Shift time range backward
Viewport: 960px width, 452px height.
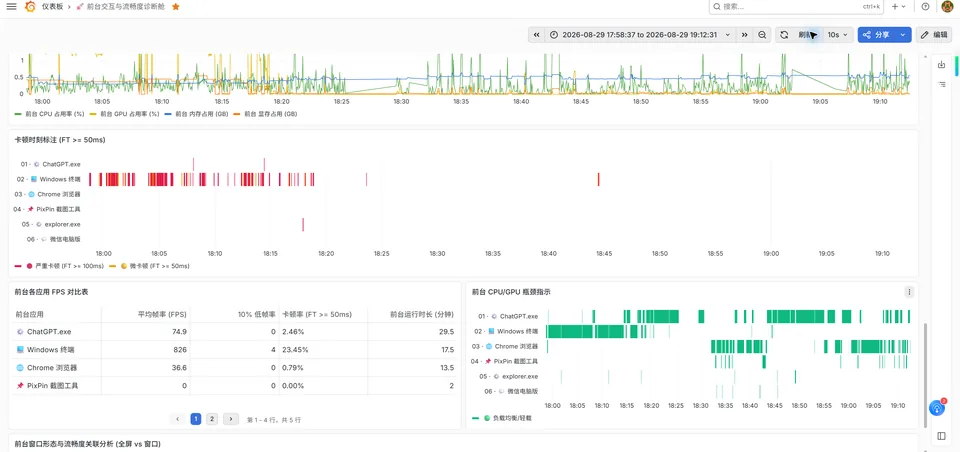click(x=536, y=35)
